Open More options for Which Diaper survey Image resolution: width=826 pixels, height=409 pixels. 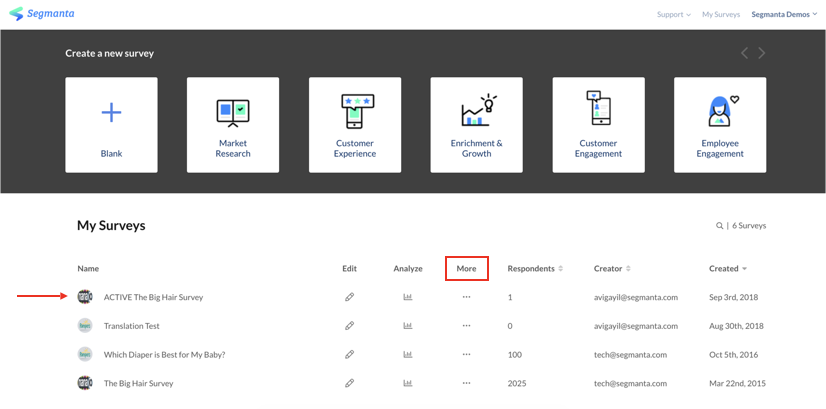[x=466, y=354]
